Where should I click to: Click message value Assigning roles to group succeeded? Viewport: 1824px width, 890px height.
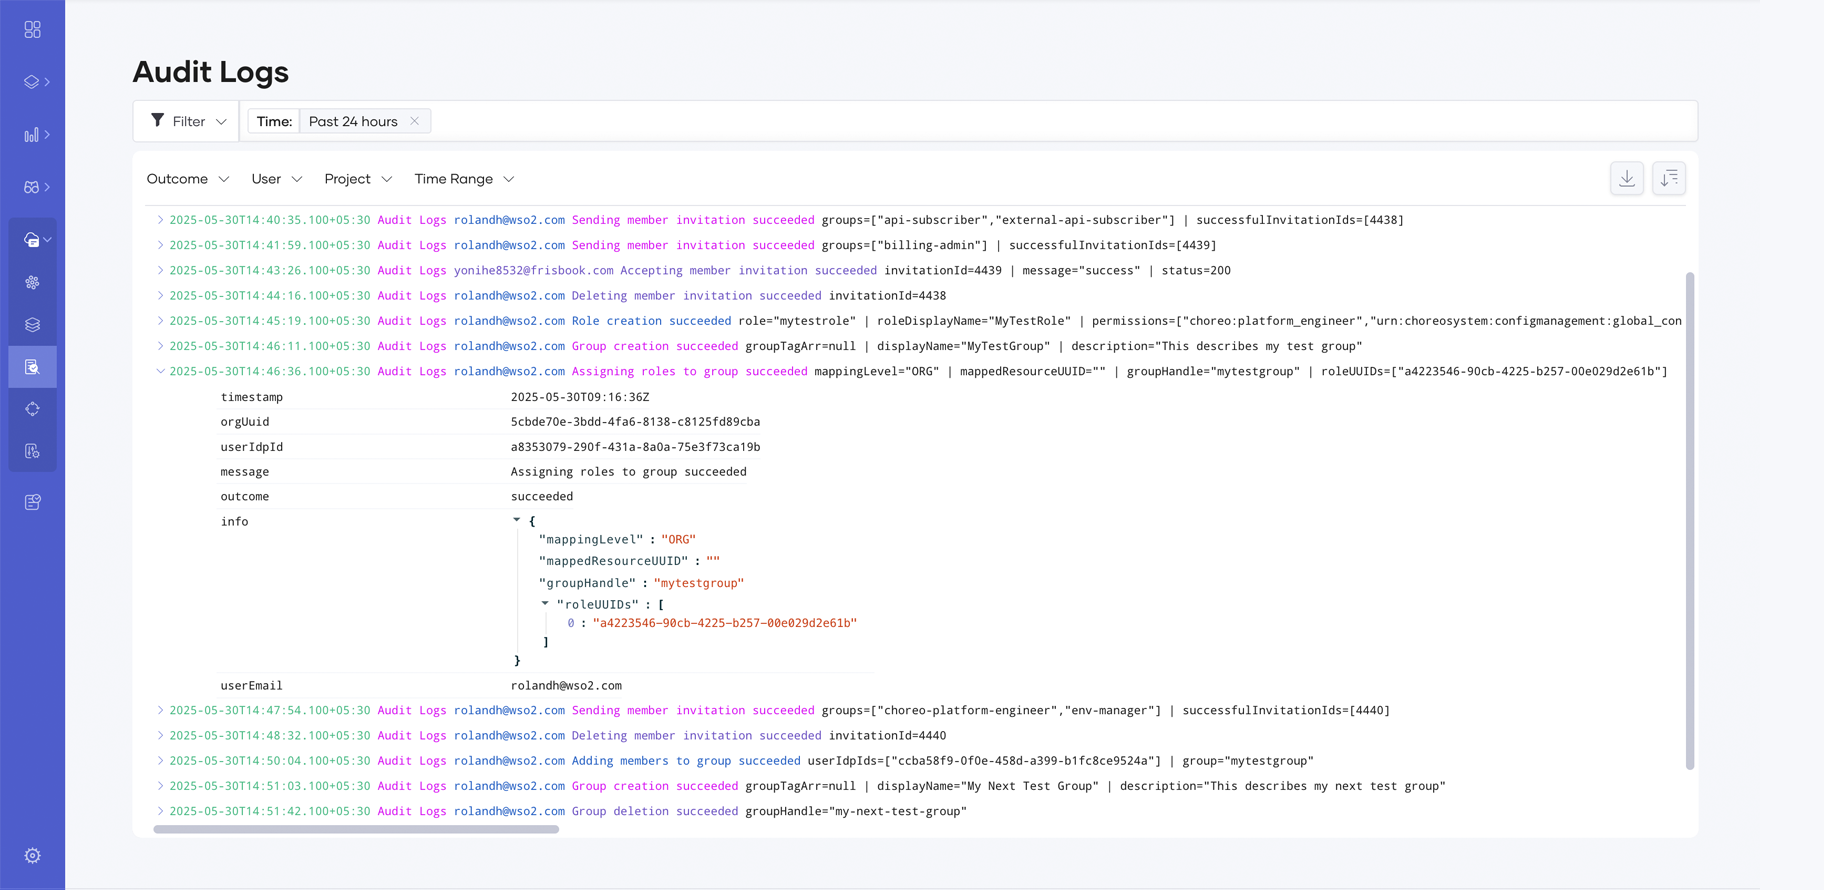point(628,472)
